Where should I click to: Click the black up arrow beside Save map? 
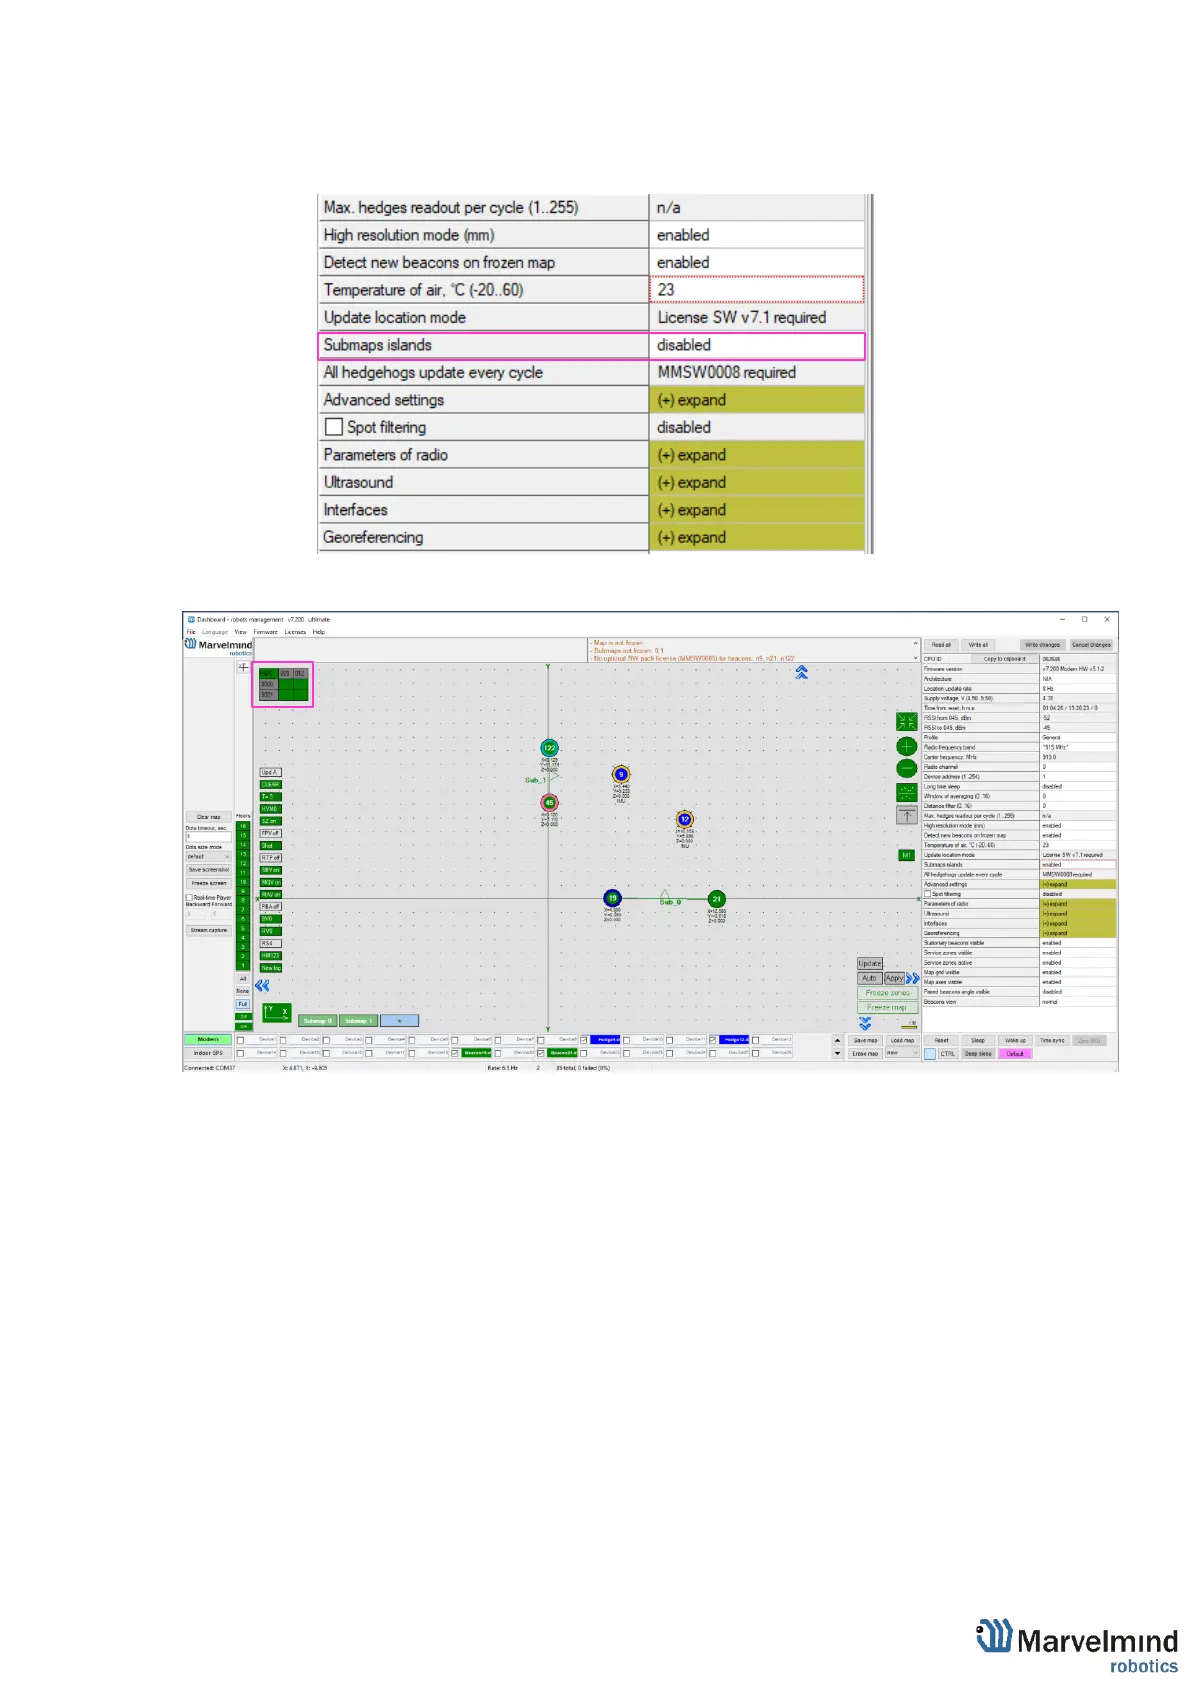point(837,1040)
